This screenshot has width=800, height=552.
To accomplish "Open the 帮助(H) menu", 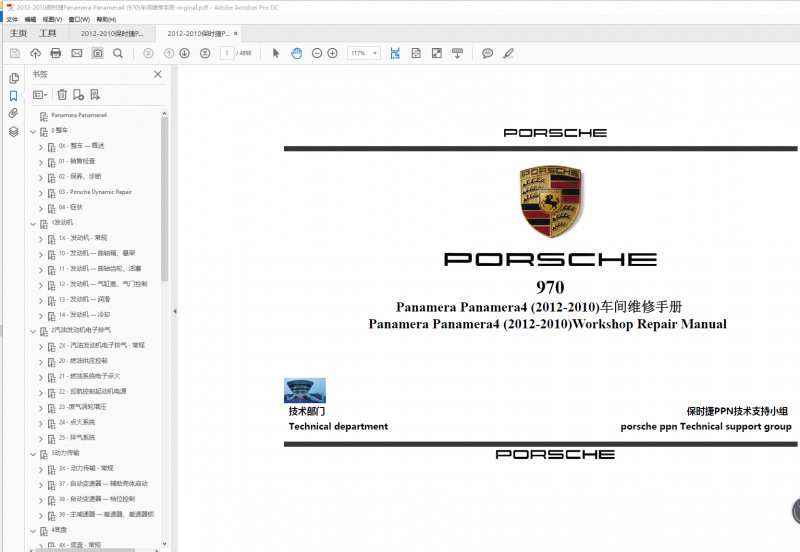I will [106, 19].
